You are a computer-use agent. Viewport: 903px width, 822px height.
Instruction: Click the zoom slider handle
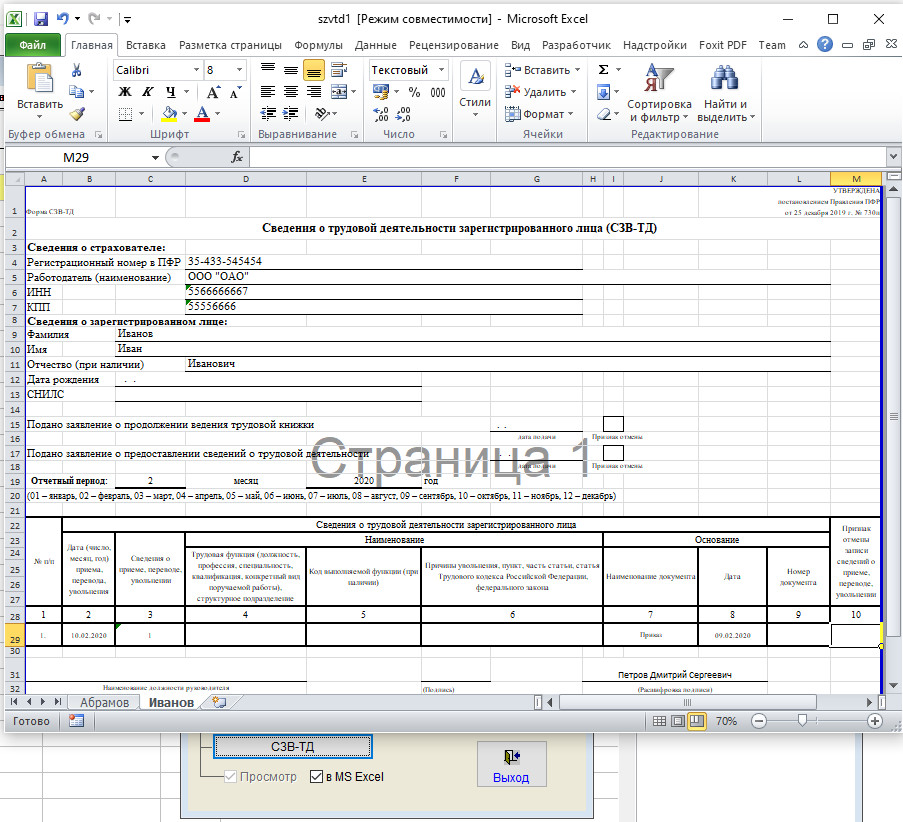801,721
